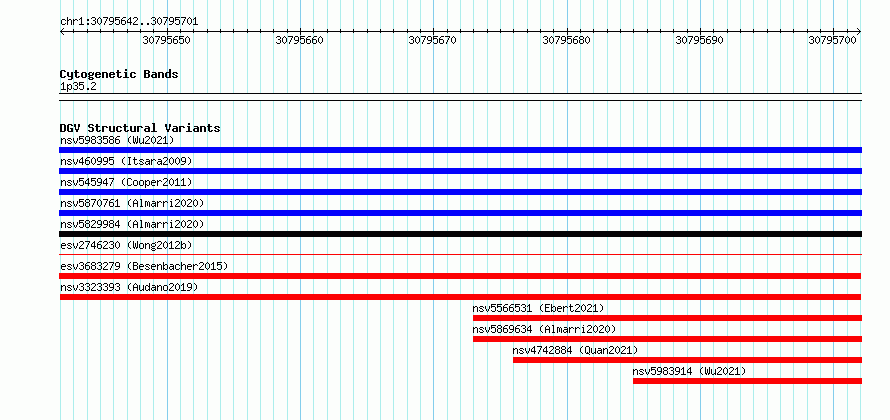Select the blue bar under nsv545947

(x=460, y=192)
